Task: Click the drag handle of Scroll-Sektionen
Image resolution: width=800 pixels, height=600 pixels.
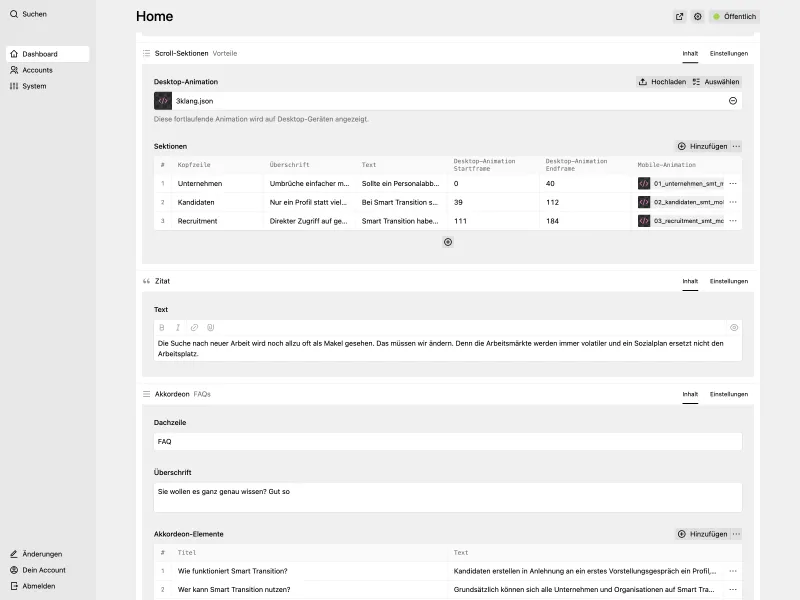Action: [x=145, y=54]
